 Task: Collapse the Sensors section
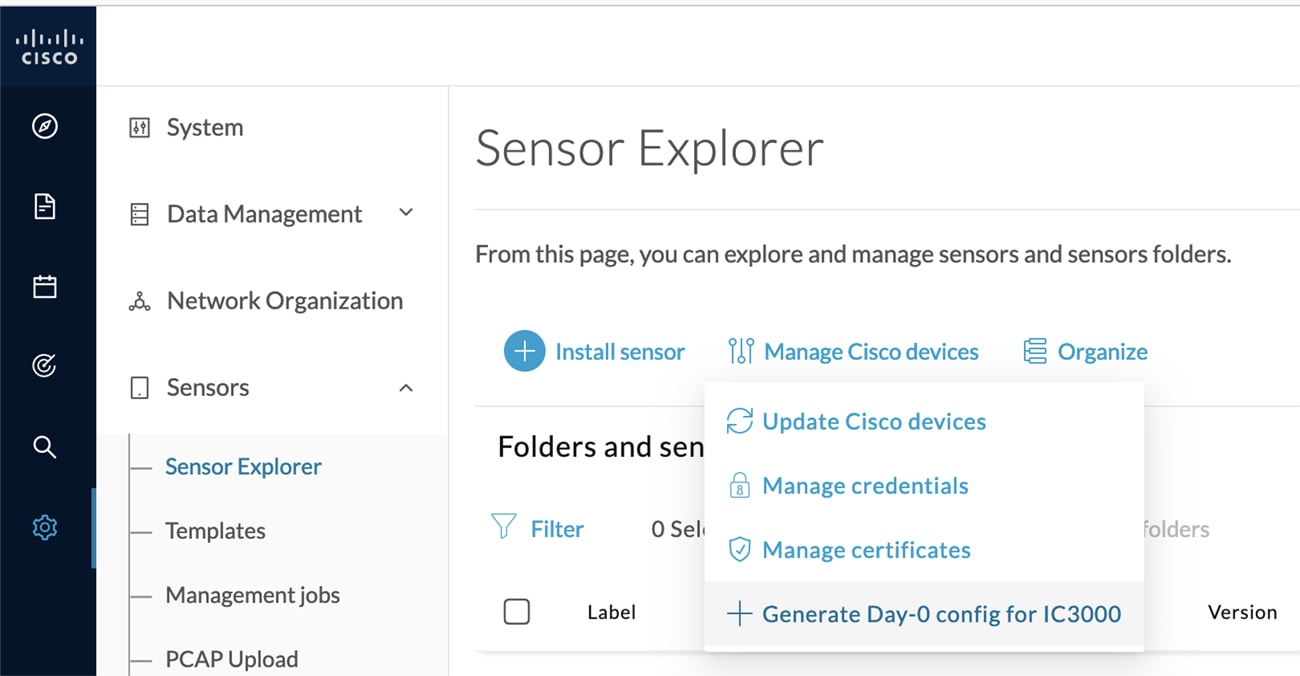[x=406, y=387]
